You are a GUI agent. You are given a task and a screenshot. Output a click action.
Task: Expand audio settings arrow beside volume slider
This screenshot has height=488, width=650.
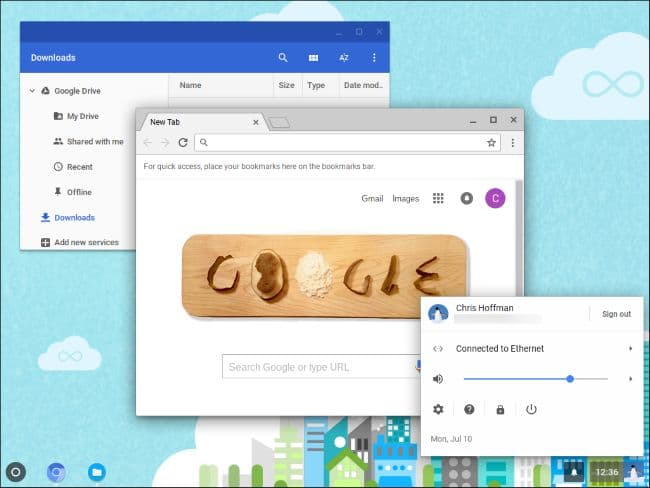pyautogui.click(x=630, y=379)
